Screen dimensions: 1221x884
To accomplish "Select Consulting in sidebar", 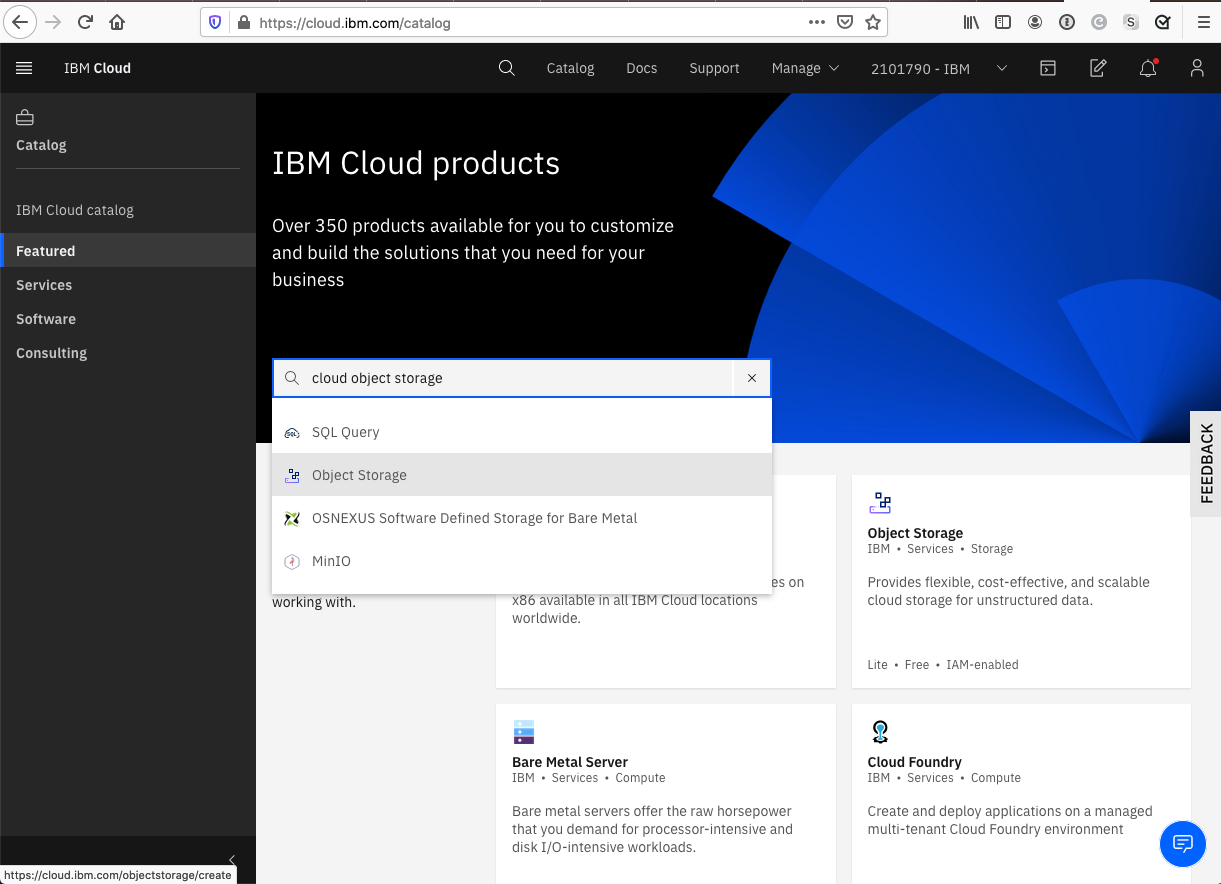I will (x=128, y=353).
